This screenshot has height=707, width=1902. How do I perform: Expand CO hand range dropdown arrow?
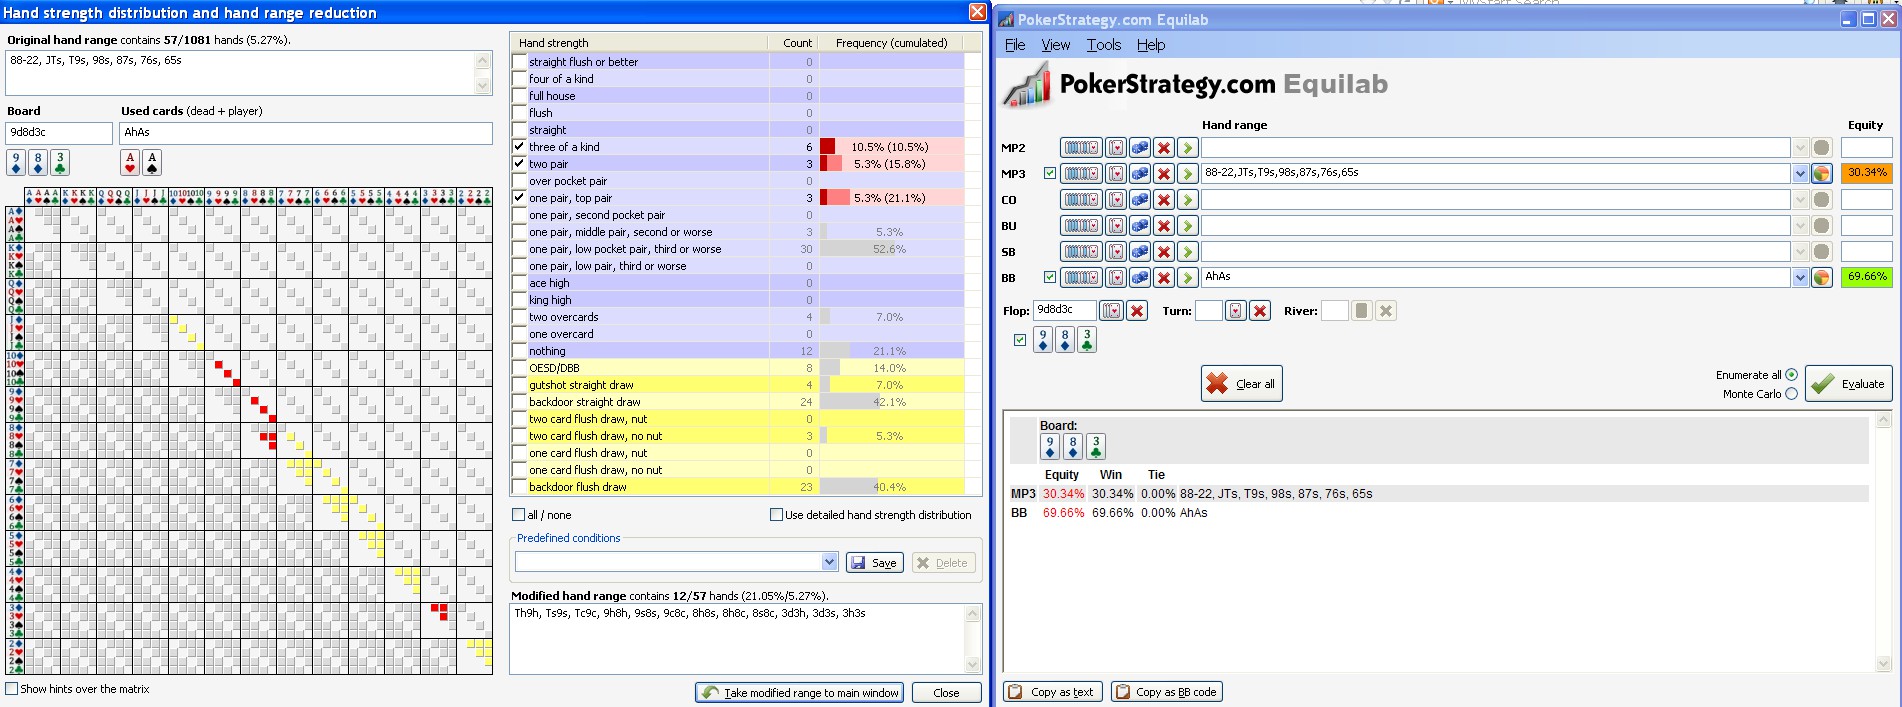[1800, 199]
